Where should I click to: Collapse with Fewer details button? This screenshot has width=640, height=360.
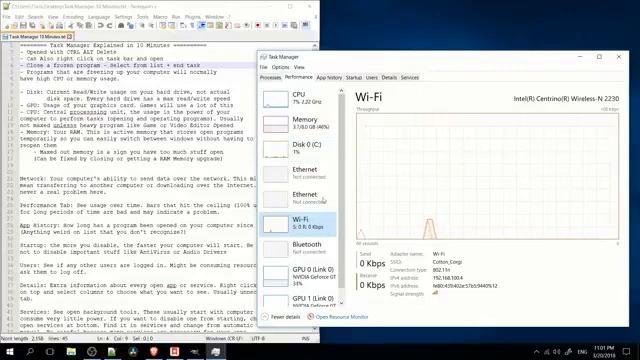tap(281, 317)
